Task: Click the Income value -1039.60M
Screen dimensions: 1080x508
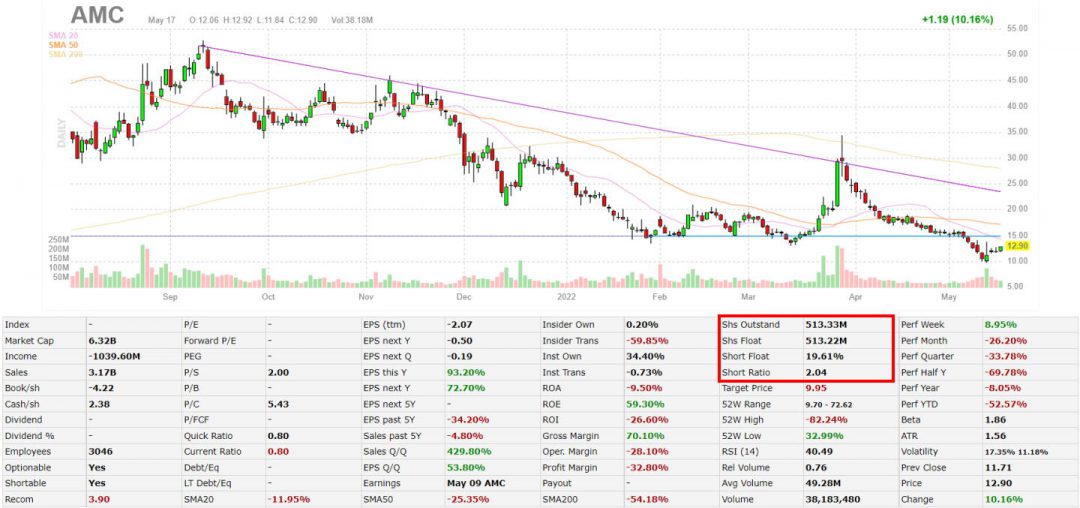Action: (114, 357)
